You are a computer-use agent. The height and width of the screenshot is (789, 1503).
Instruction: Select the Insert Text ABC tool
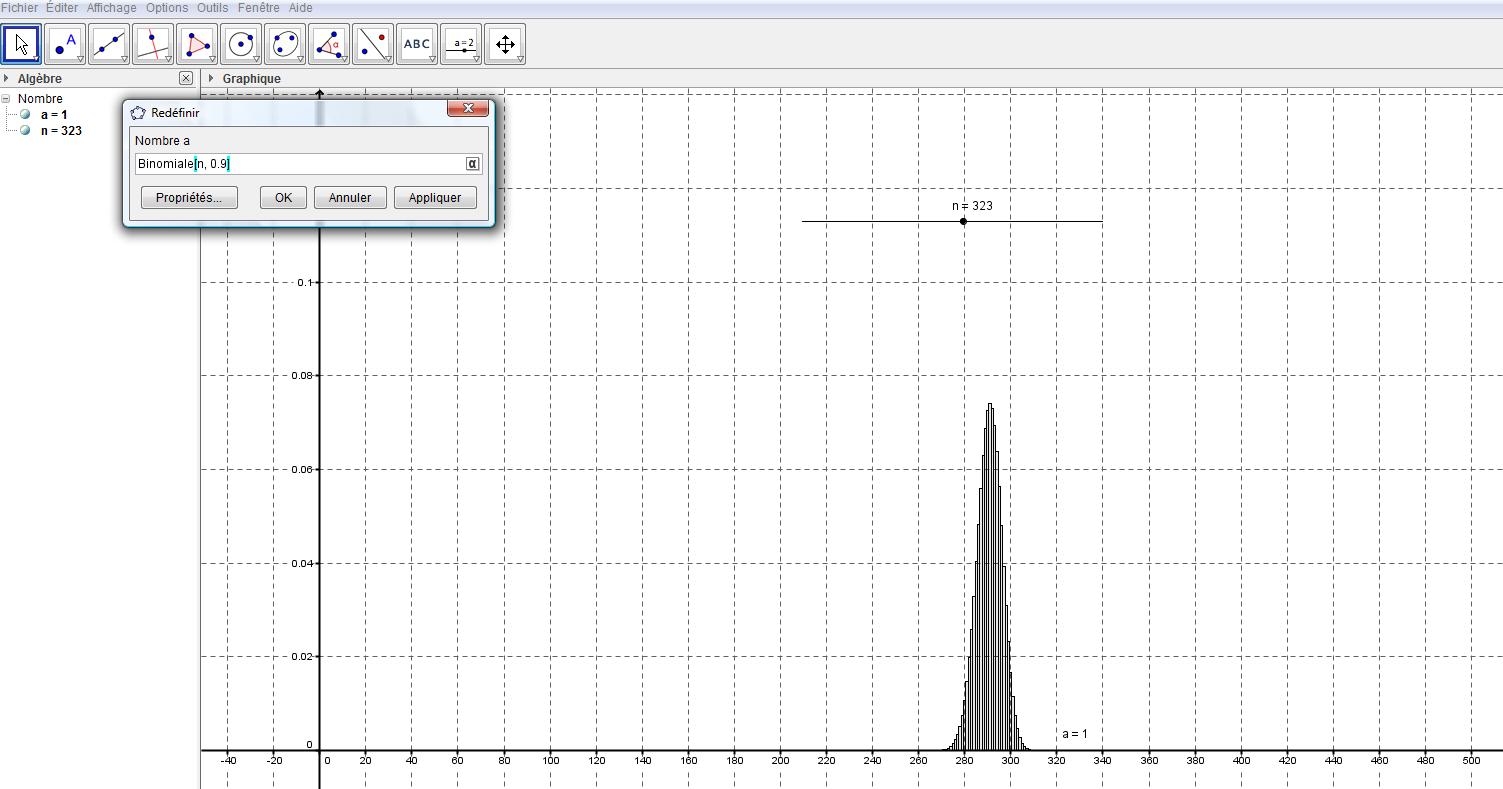pos(417,44)
